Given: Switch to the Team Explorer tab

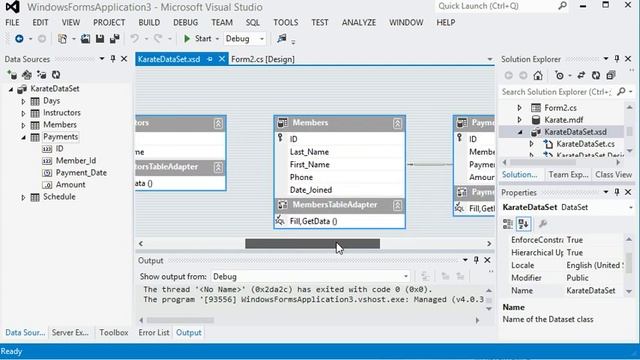Looking at the screenshot, I should pos(568,175).
